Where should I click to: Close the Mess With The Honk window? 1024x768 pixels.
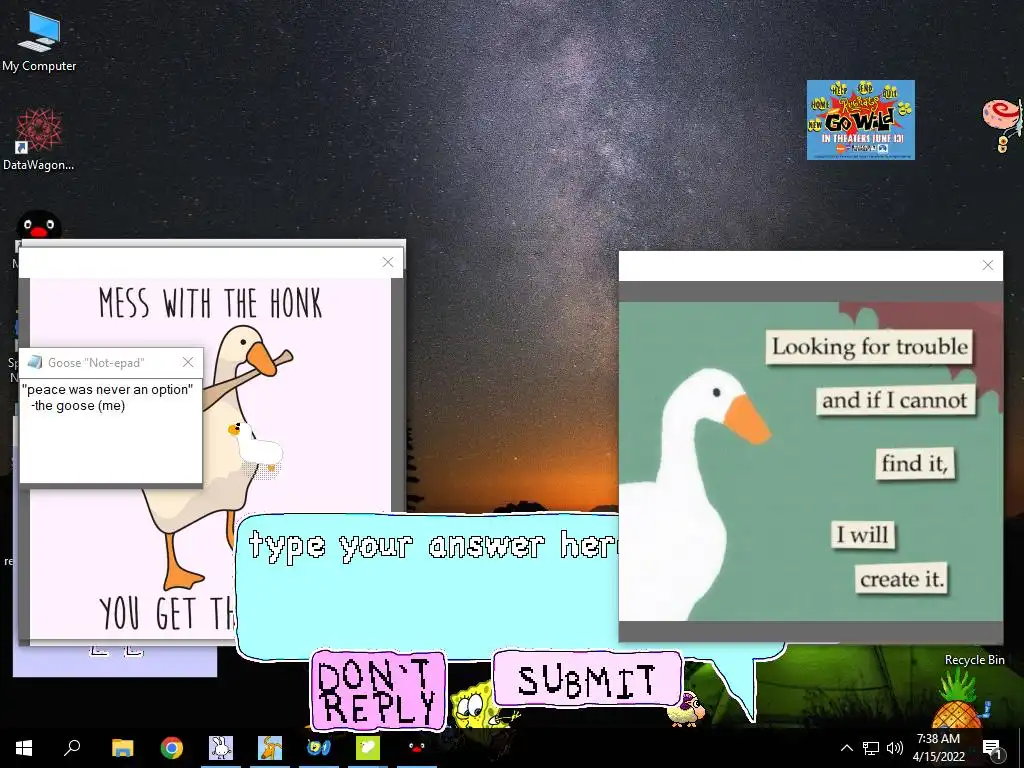388,262
